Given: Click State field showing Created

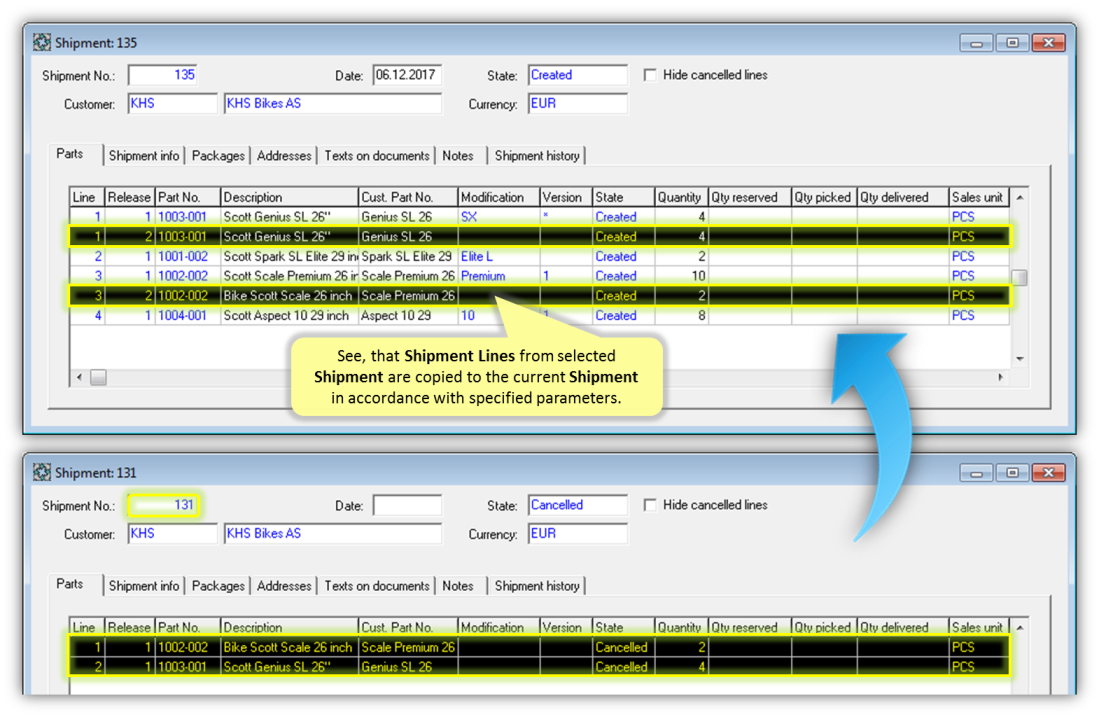Looking at the screenshot, I should (x=578, y=75).
